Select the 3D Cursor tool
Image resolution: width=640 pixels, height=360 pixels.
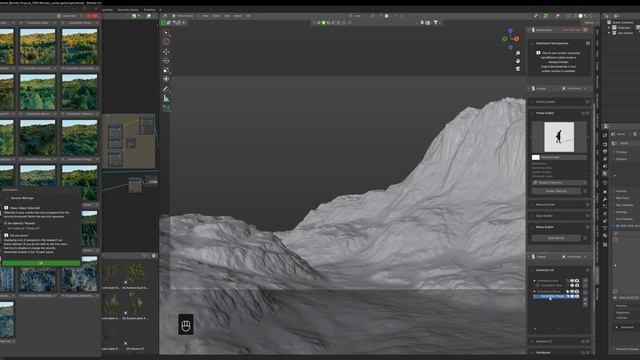(x=166, y=42)
